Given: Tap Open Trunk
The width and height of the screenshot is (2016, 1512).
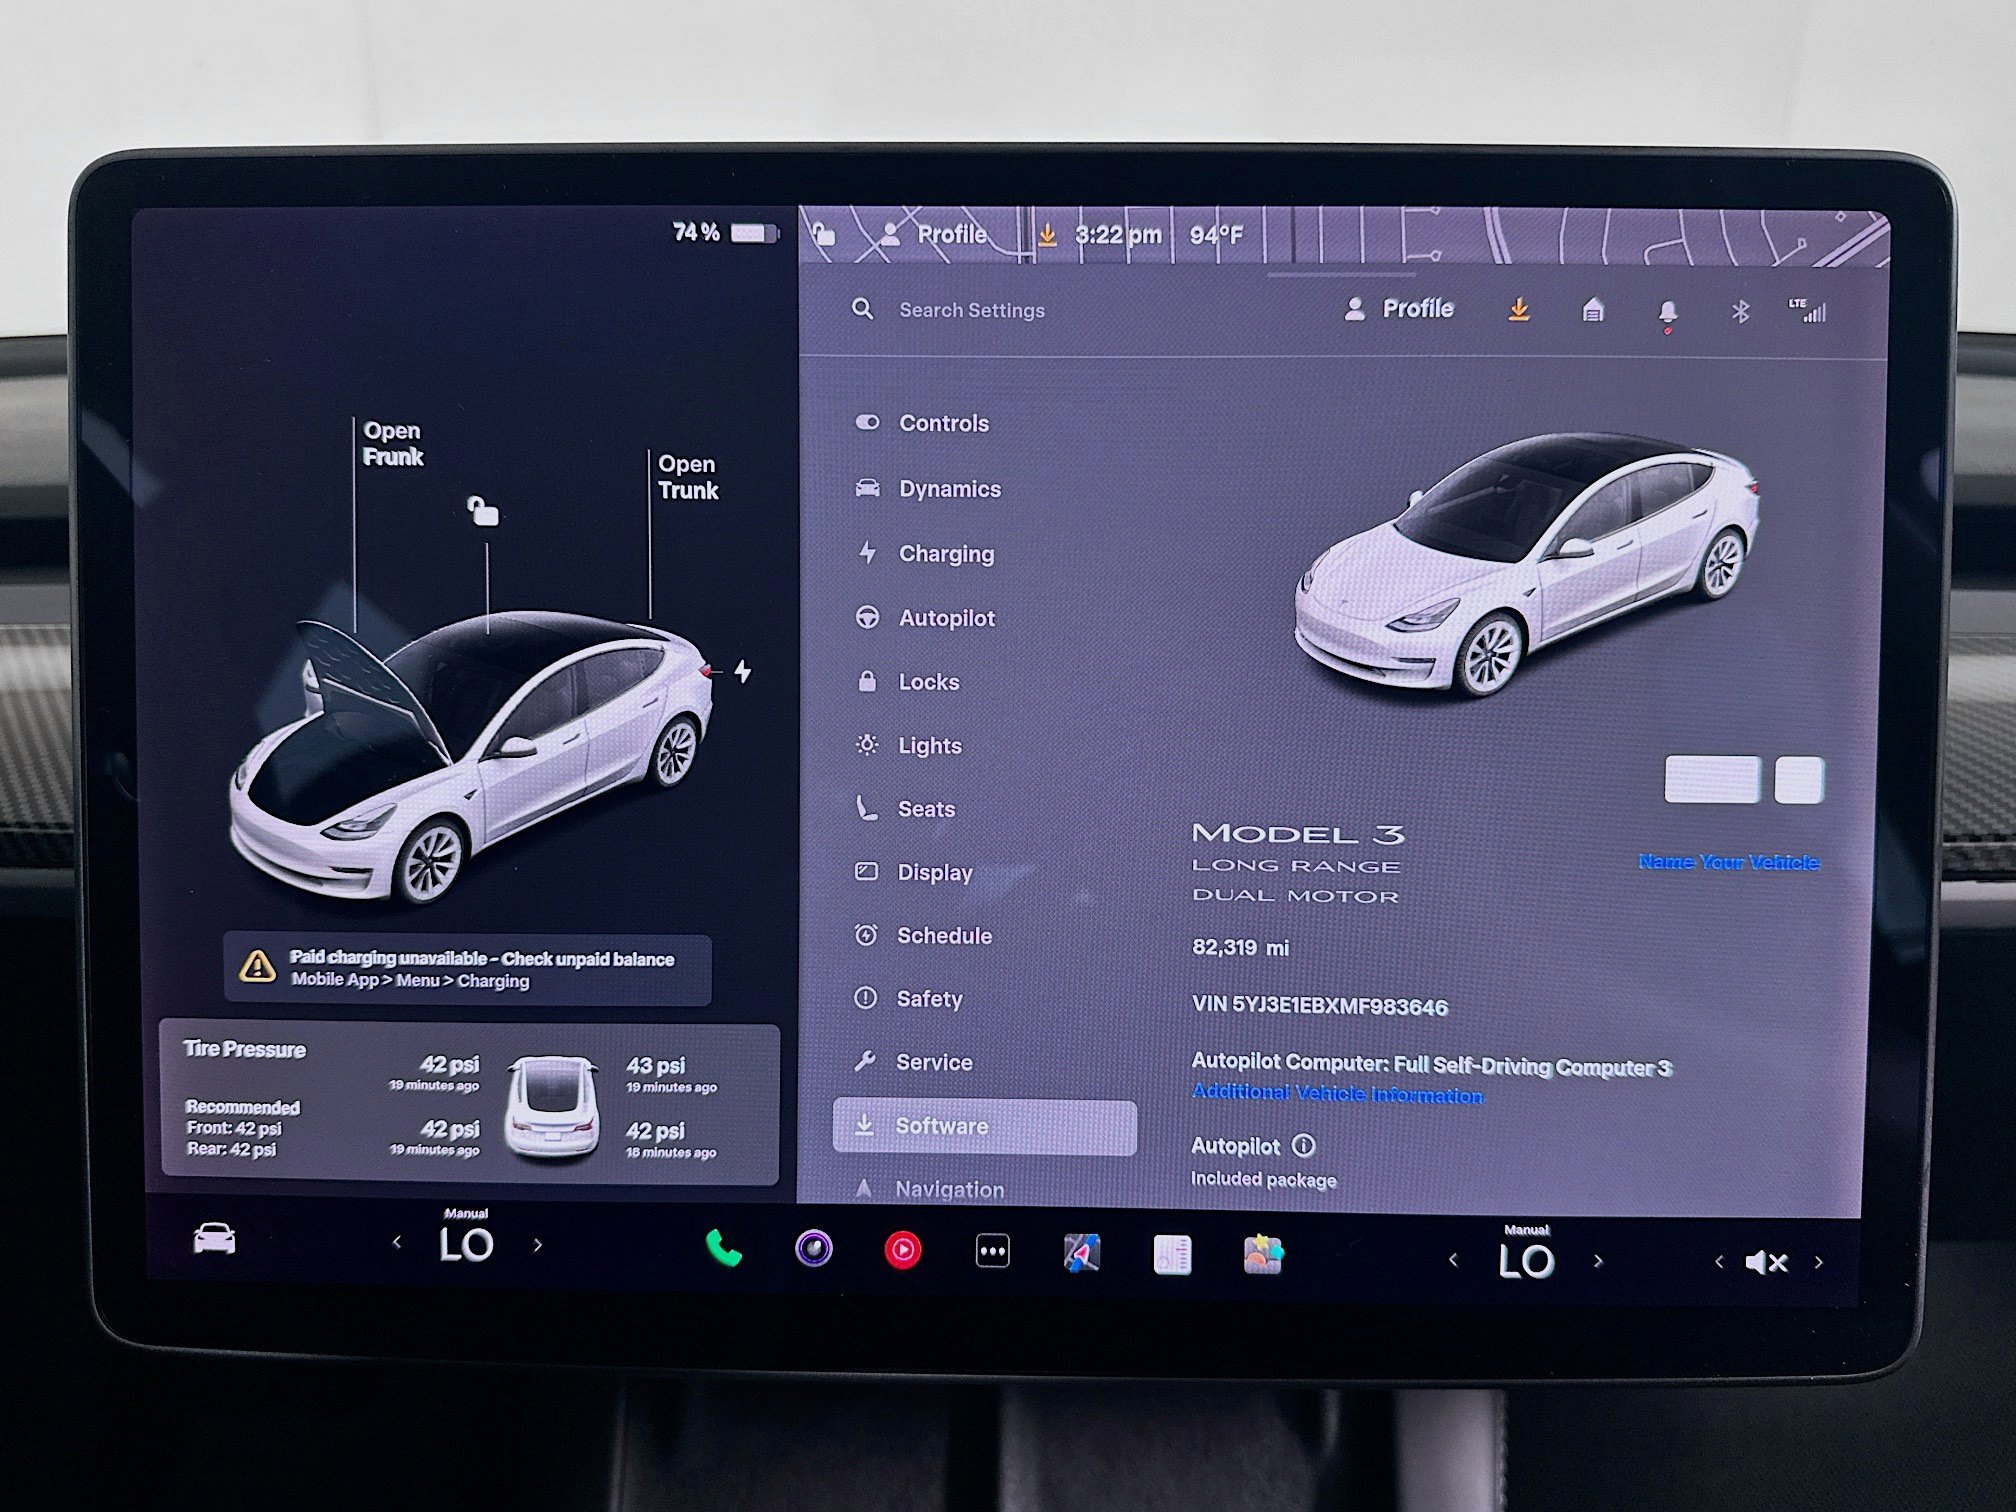Looking at the screenshot, I should (688, 477).
